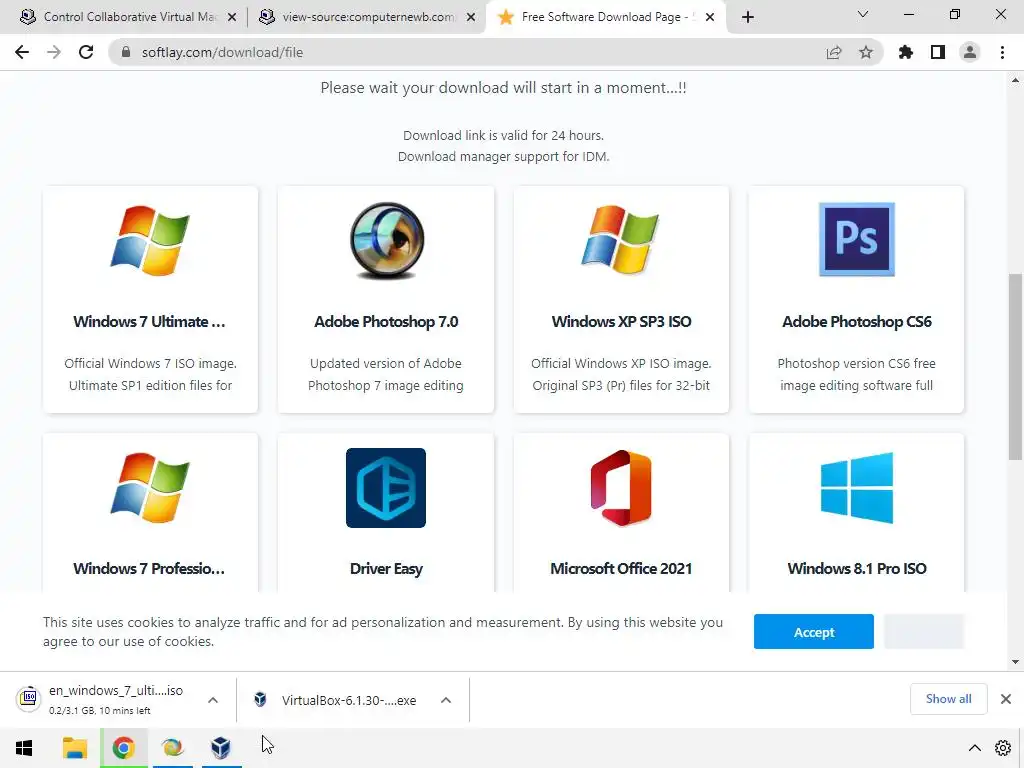Reload the softlay download page
Screen dimensions: 1024x768
[86, 52]
